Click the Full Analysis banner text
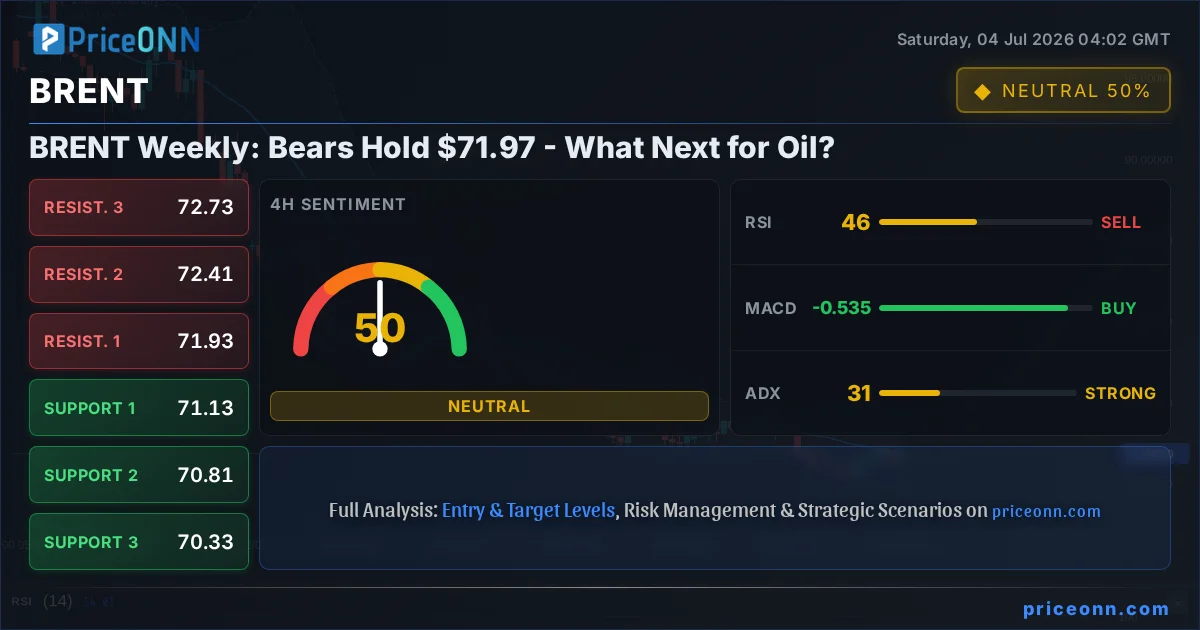1200x630 pixels. [x=714, y=510]
